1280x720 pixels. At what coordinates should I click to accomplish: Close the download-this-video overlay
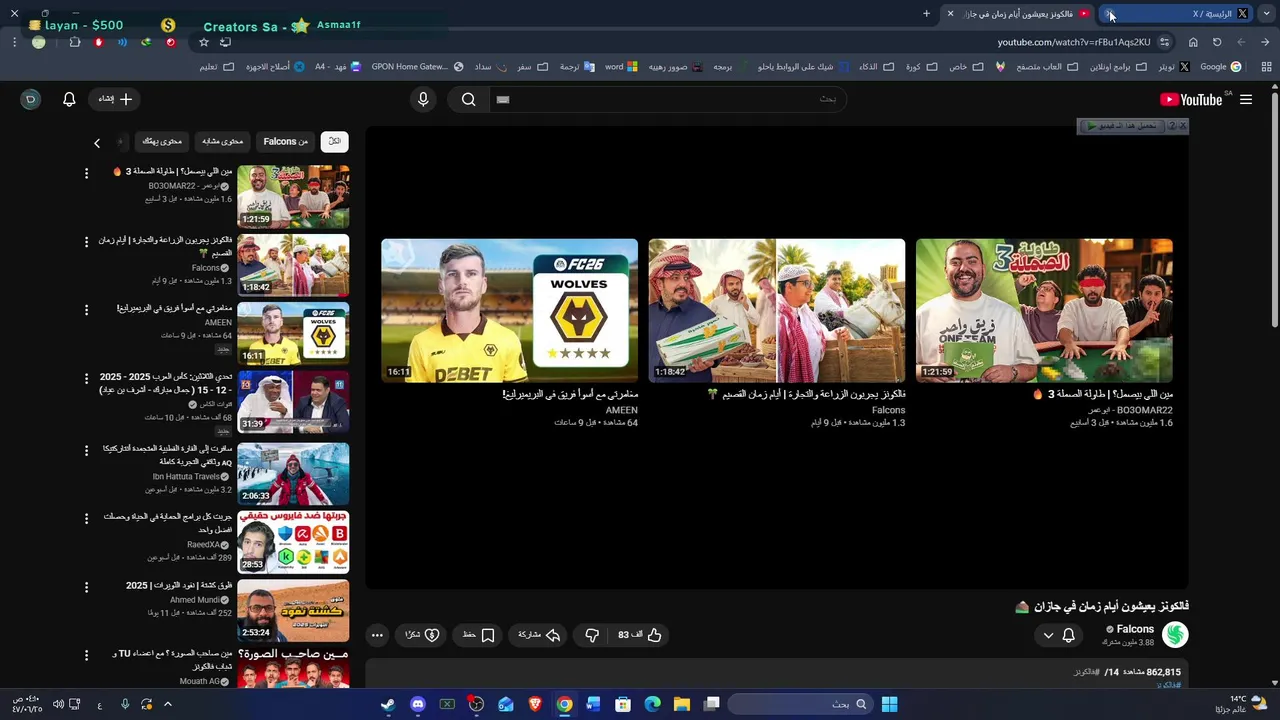pyautogui.click(x=1182, y=126)
